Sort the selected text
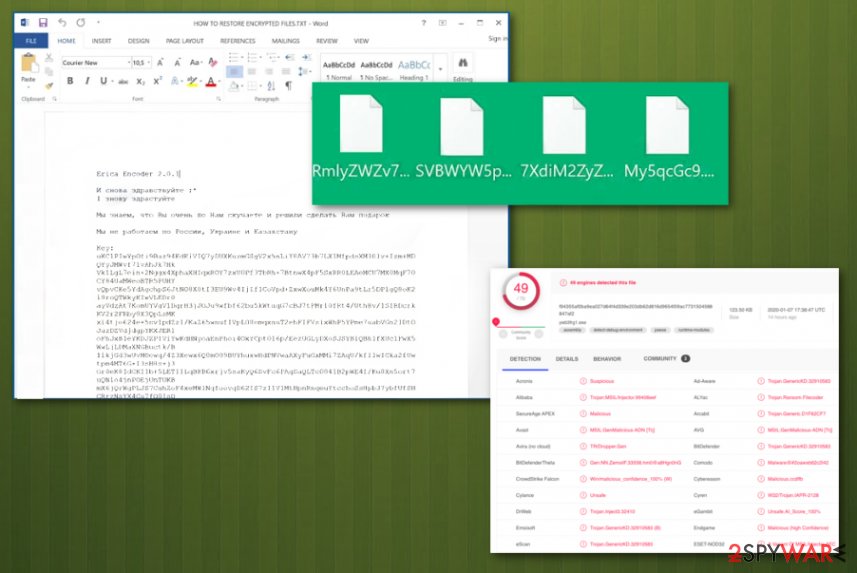Screen dimensions: 857x573 click(x=272, y=86)
